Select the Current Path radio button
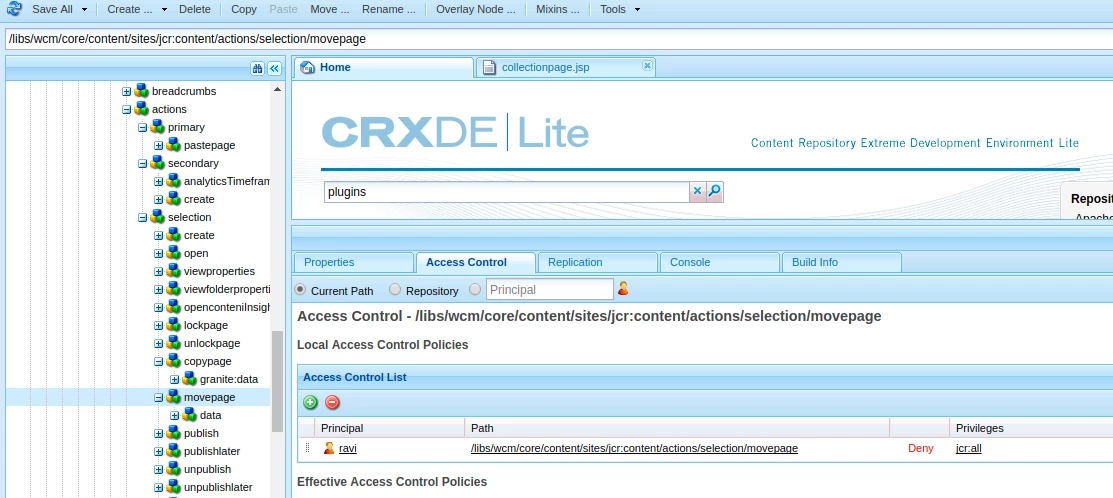 [300, 289]
